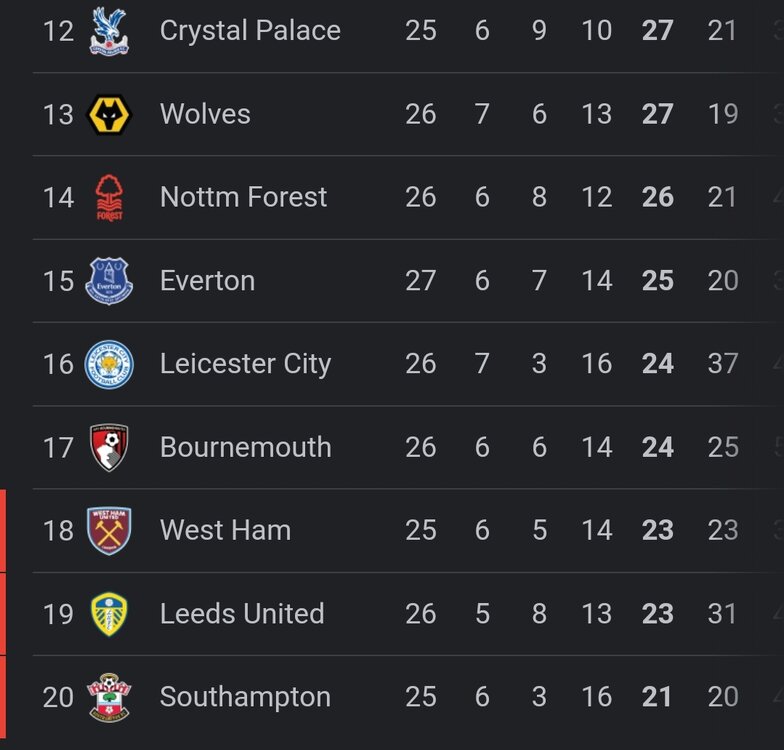This screenshot has width=784, height=750.
Task: Click the Wolves club crest
Action: (x=109, y=114)
